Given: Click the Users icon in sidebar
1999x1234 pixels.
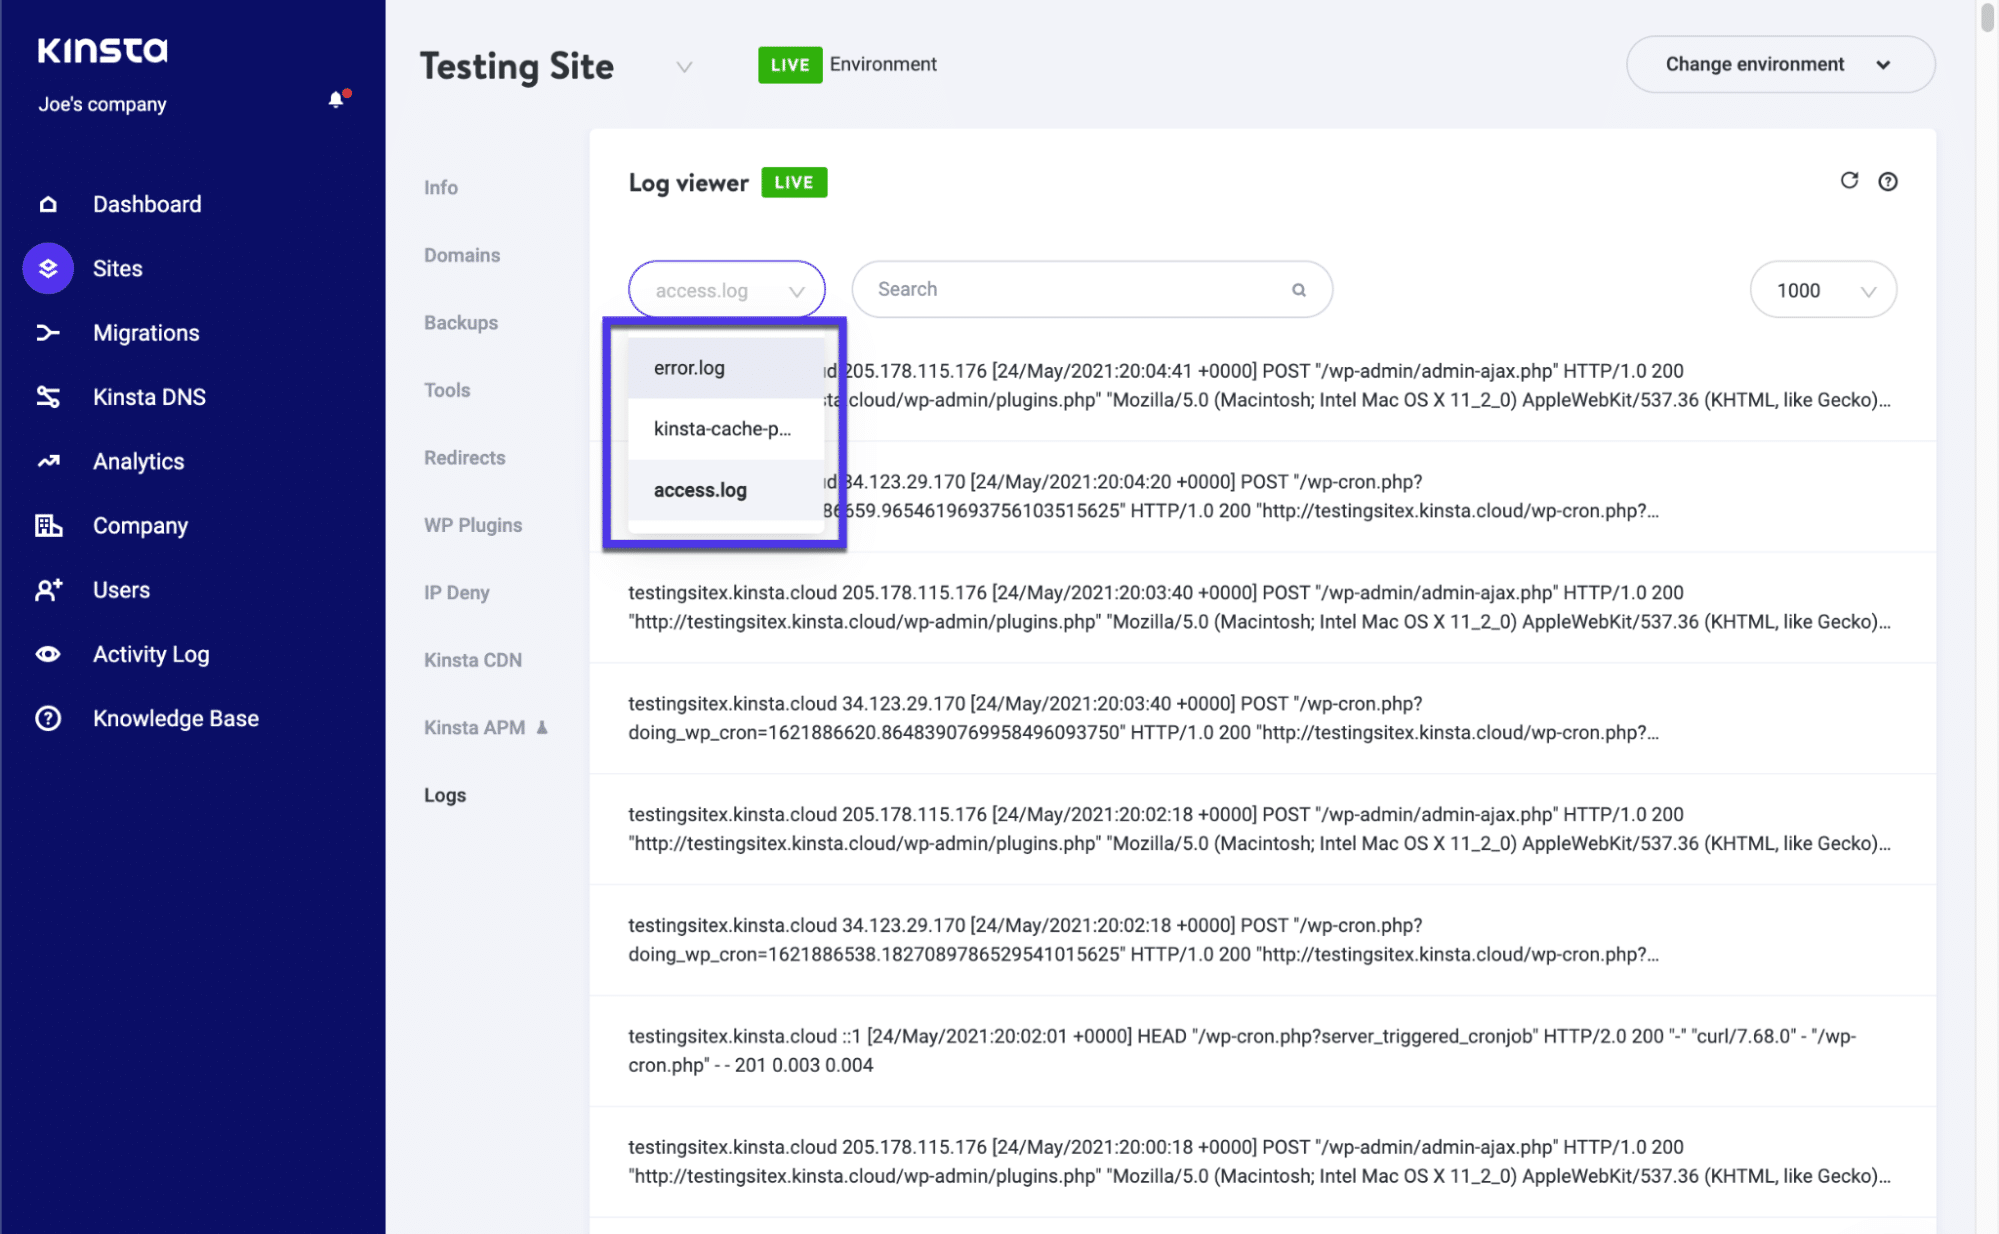Looking at the screenshot, I should [47, 589].
